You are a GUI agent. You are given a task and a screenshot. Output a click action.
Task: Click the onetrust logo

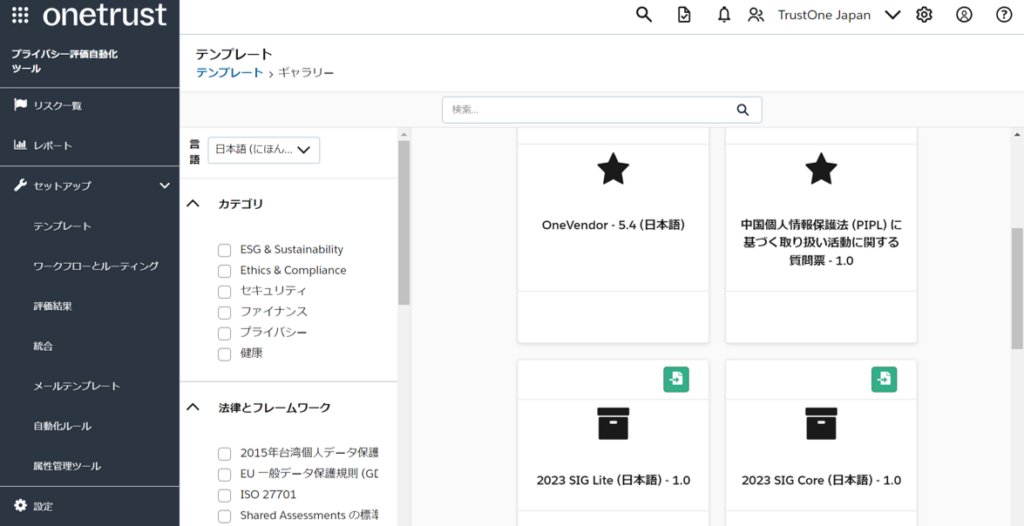104,15
